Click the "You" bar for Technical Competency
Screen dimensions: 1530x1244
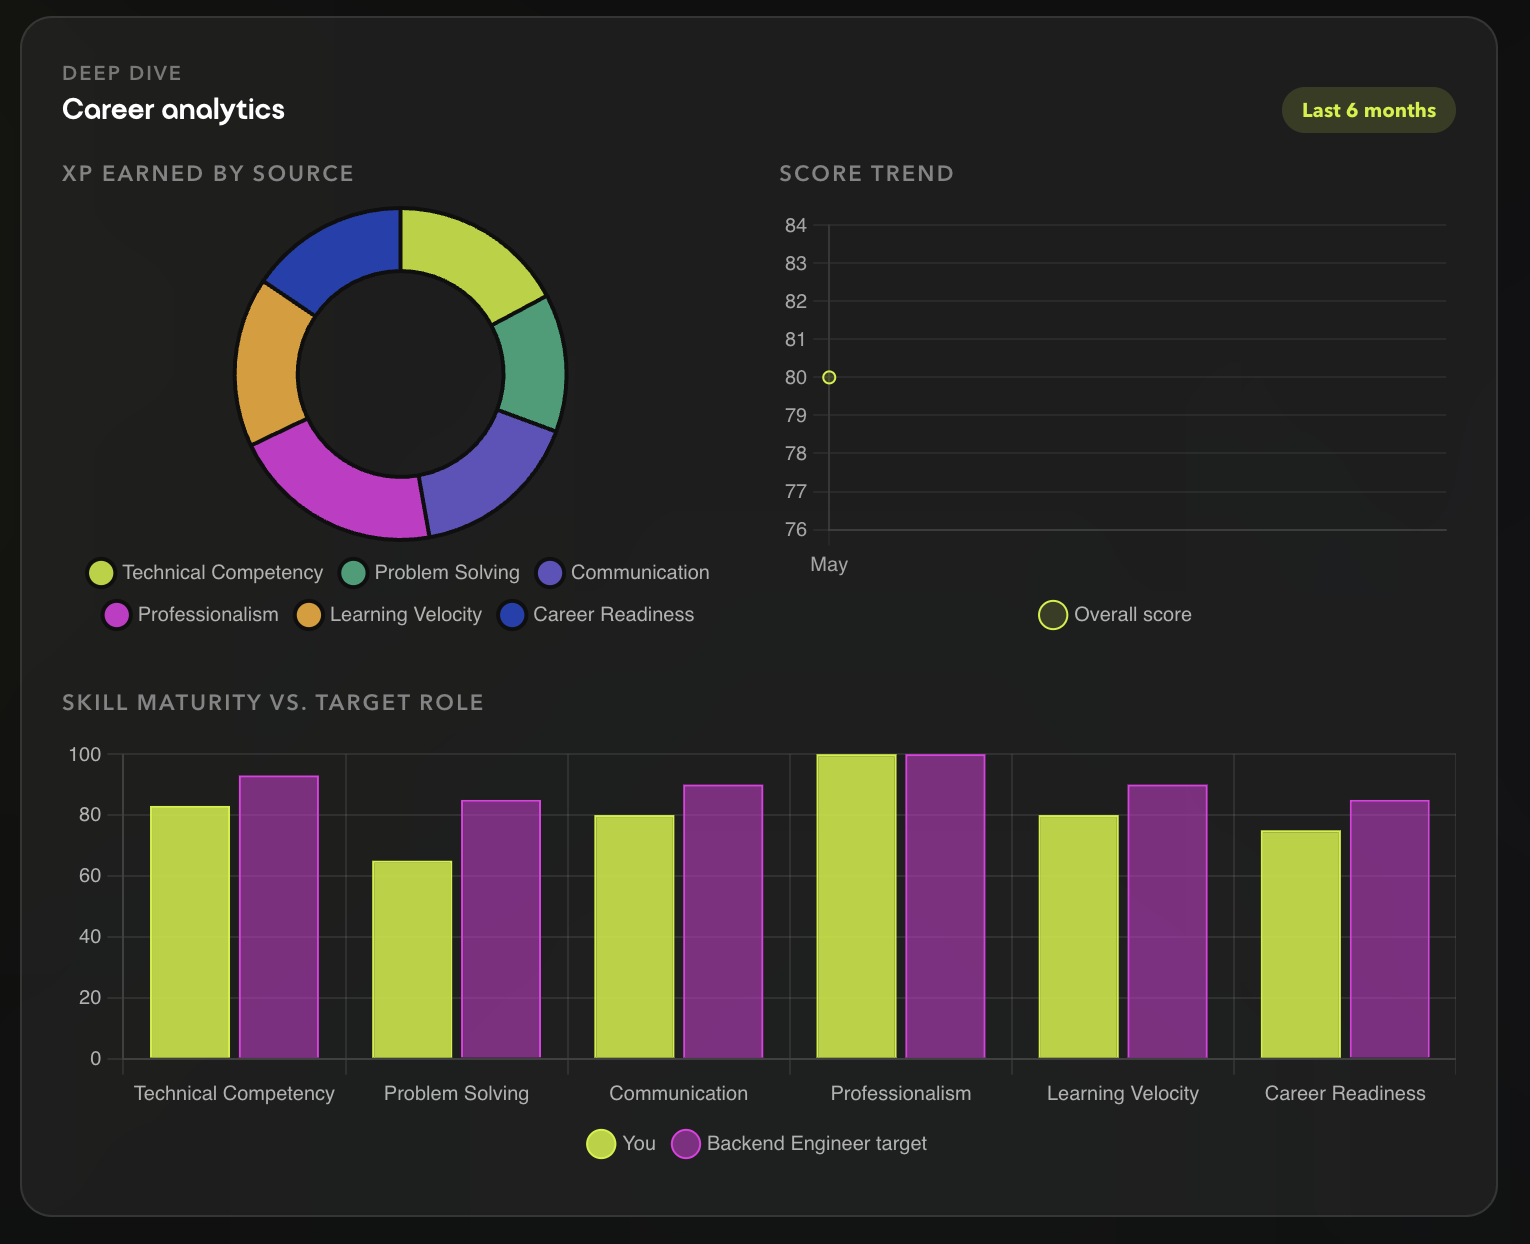point(190,932)
